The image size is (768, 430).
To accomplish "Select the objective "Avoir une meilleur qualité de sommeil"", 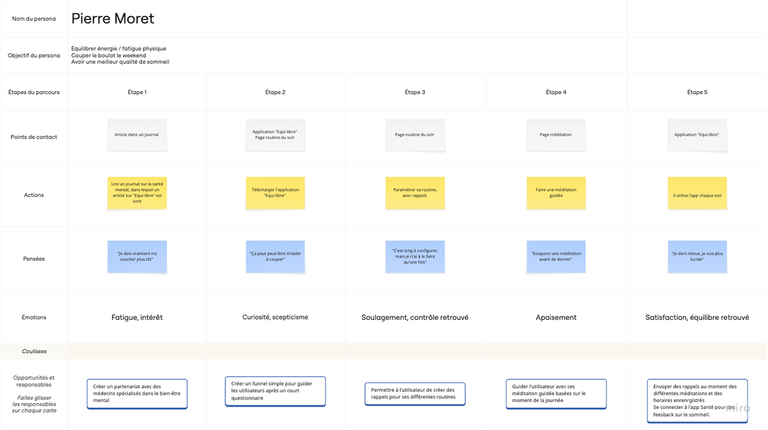I will click(120, 62).
